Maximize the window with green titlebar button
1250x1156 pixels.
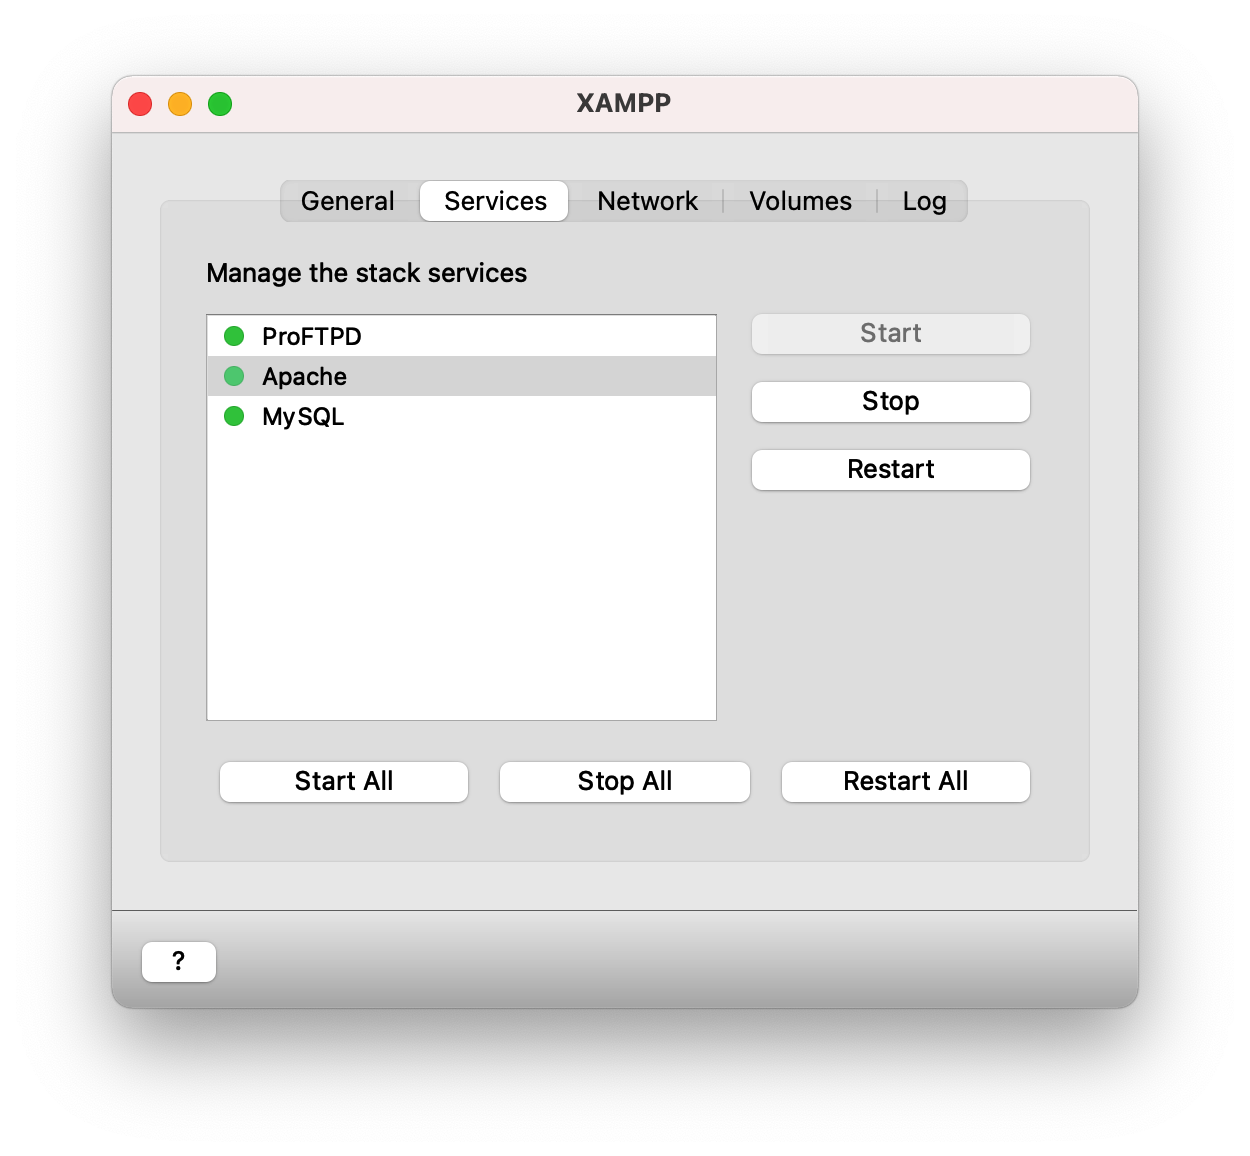[x=220, y=104]
